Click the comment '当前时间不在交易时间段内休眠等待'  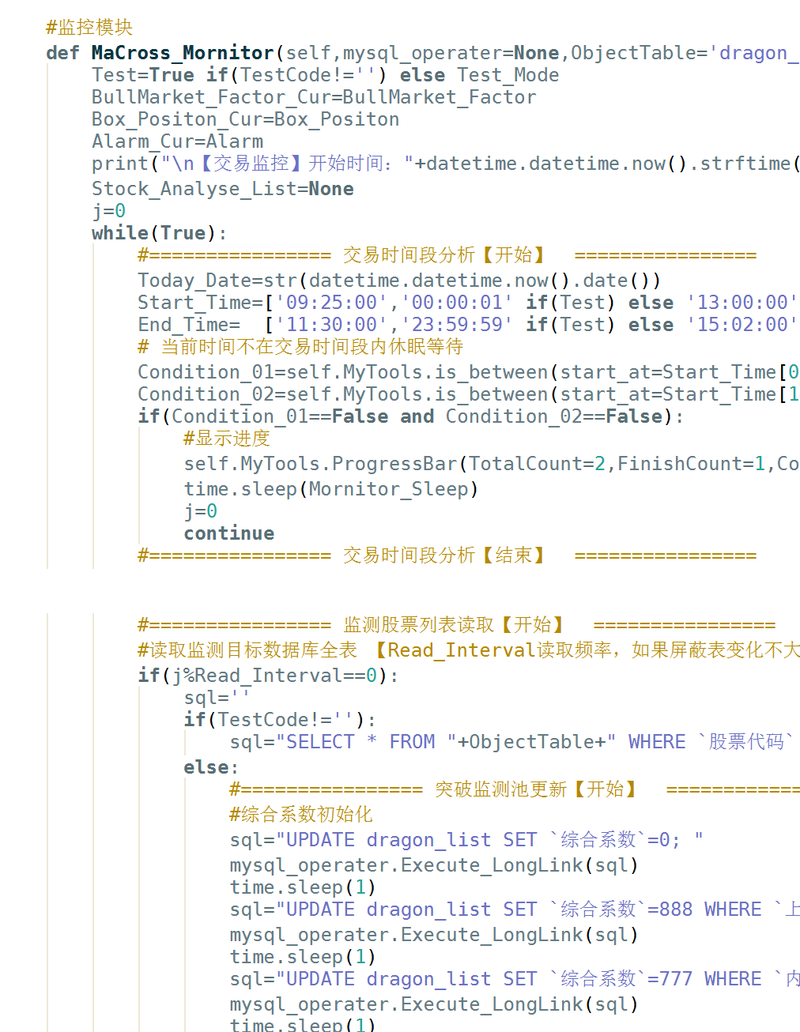[x=300, y=347]
